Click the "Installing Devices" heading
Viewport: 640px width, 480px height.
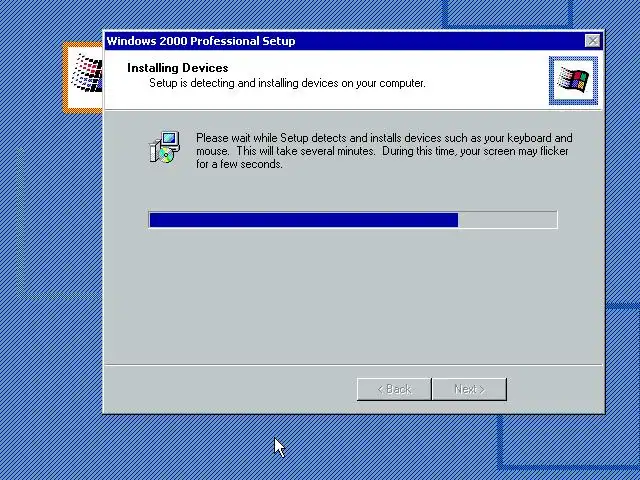178,68
